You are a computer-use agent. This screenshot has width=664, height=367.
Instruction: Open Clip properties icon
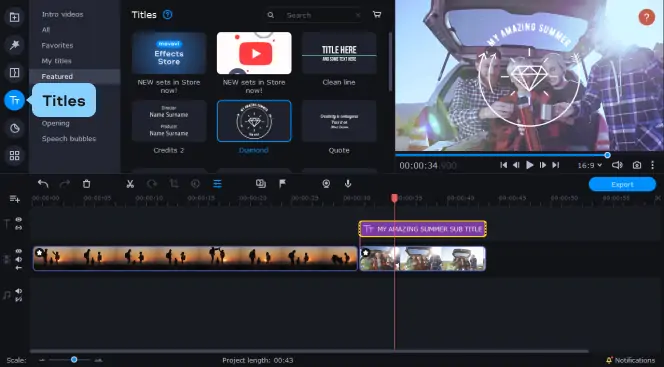(217, 184)
